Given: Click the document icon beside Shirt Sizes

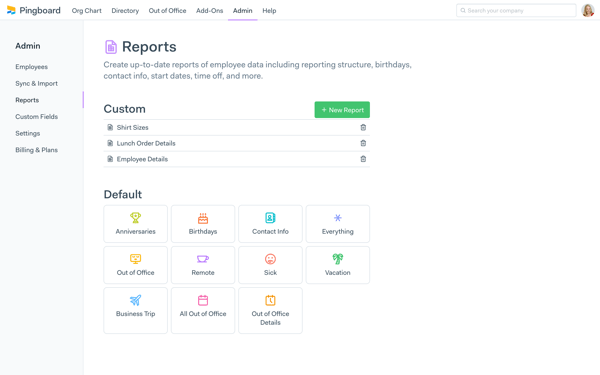Looking at the screenshot, I should pyautogui.click(x=110, y=127).
